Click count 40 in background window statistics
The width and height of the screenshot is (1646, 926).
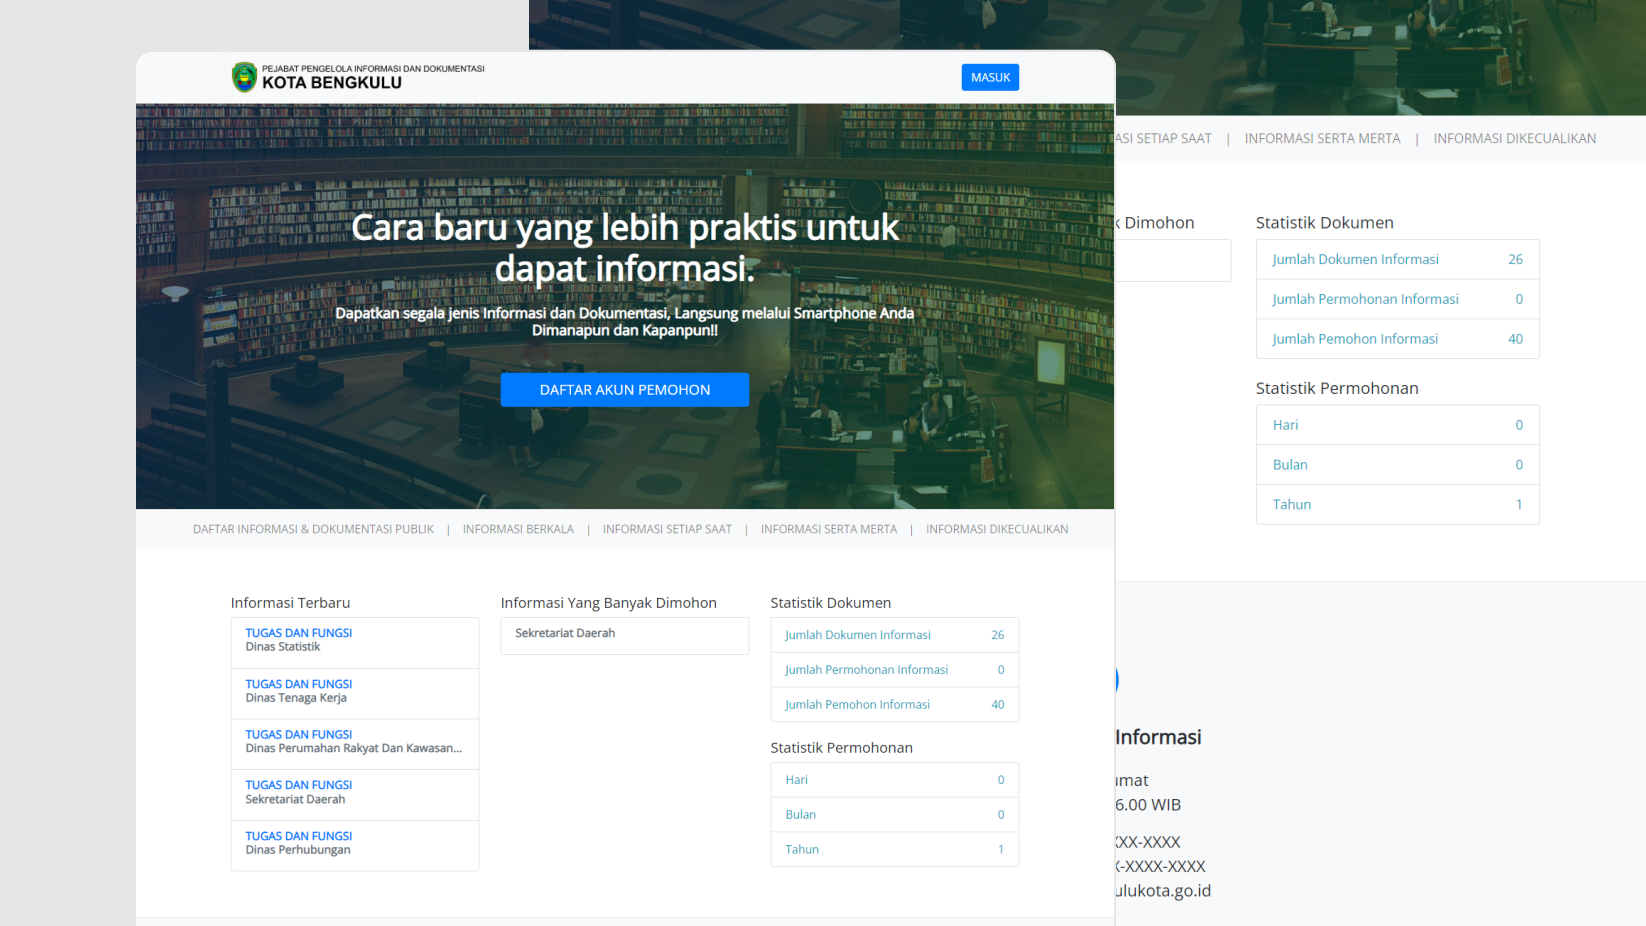[x=1515, y=339]
